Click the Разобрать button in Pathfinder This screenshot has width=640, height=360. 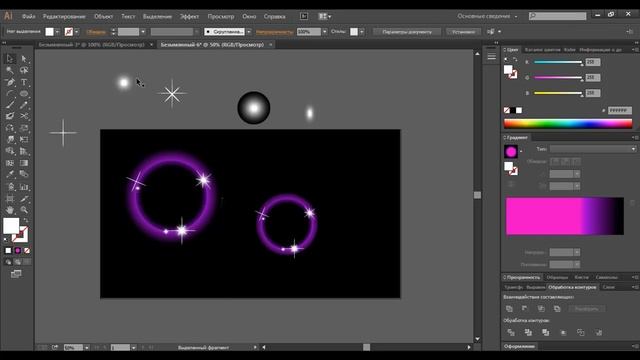pos(587,309)
